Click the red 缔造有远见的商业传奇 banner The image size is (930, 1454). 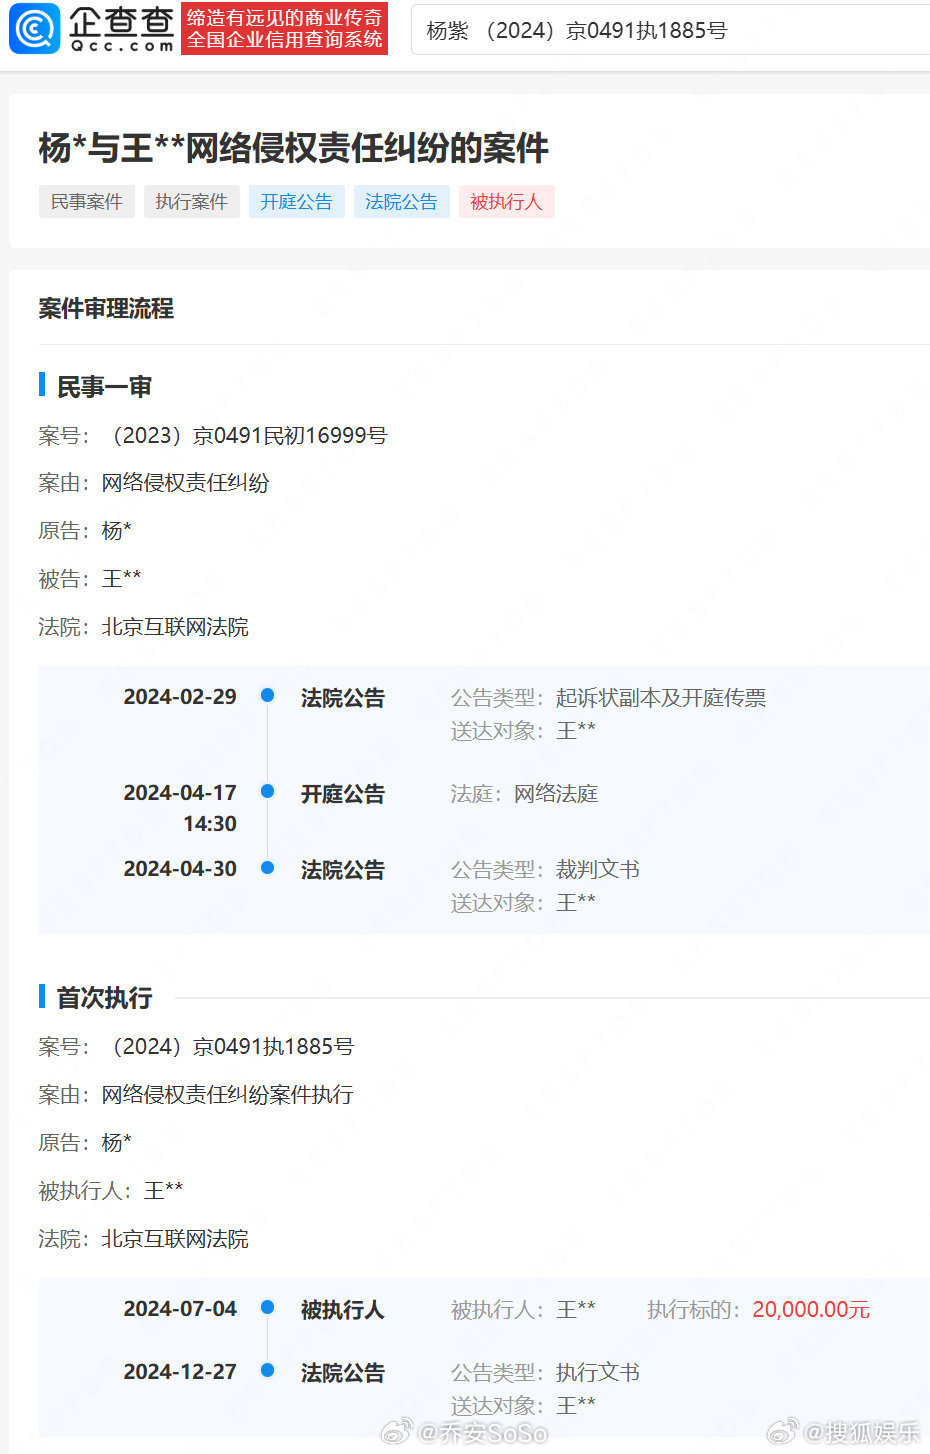(284, 29)
